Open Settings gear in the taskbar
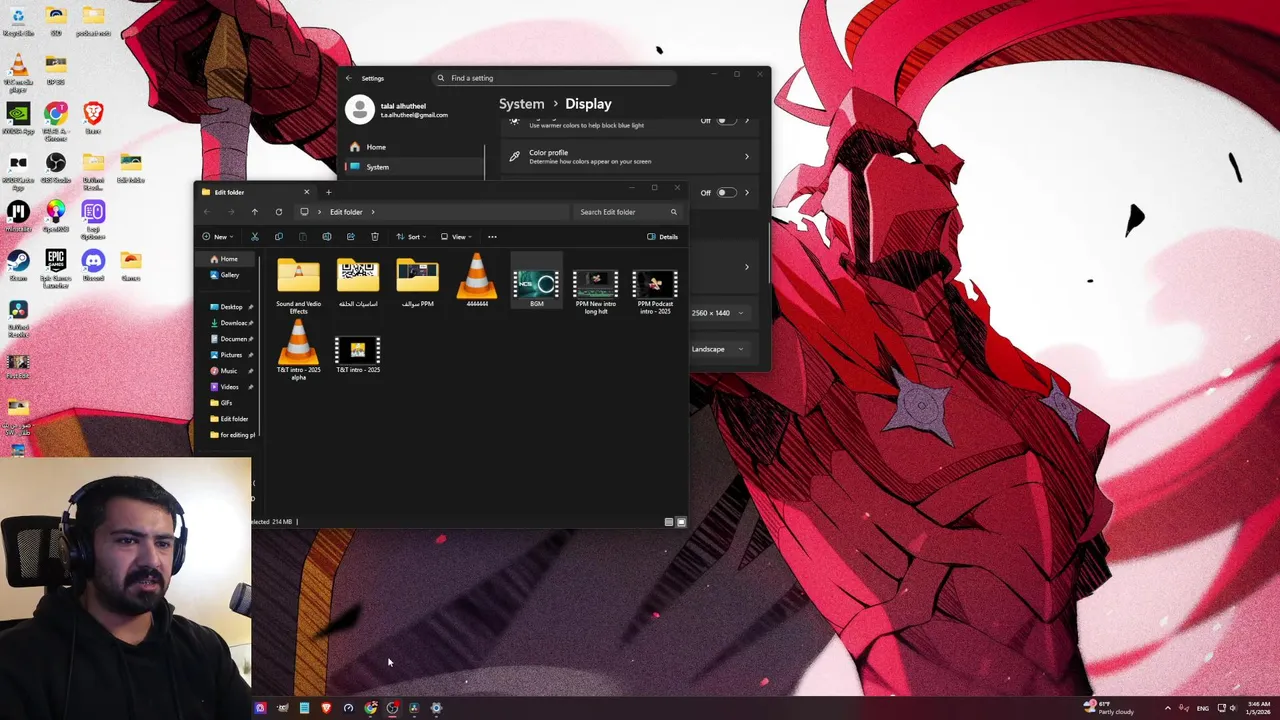The width and height of the screenshot is (1280, 720). pyautogui.click(x=436, y=708)
